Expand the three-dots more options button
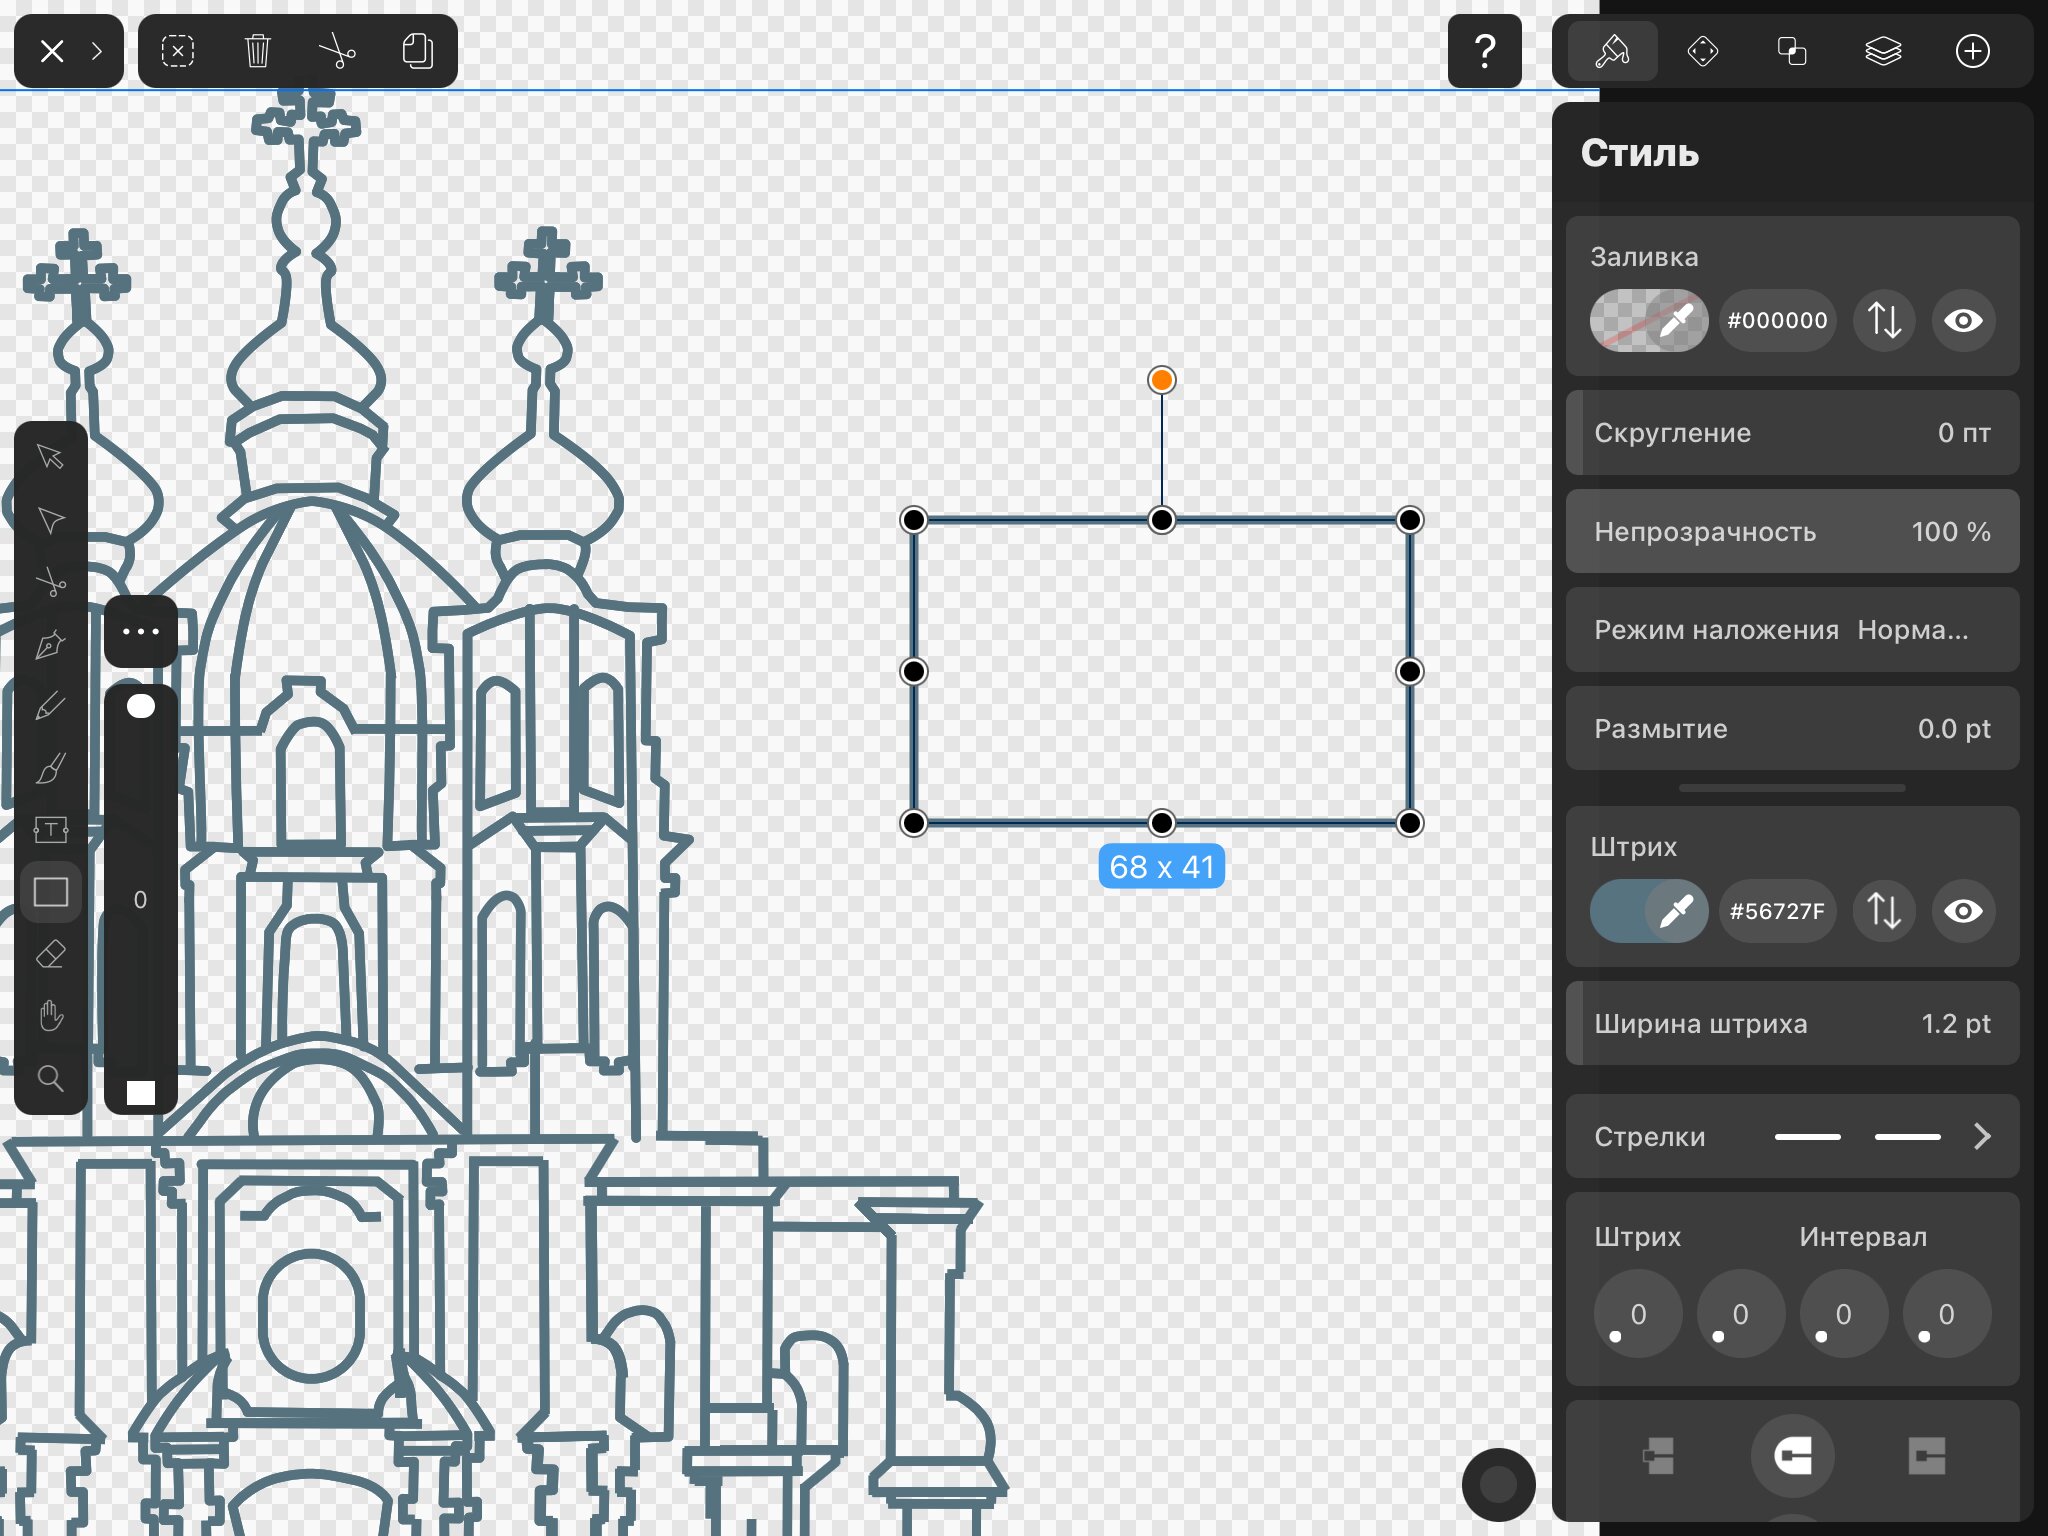 [x=141, y=632]
